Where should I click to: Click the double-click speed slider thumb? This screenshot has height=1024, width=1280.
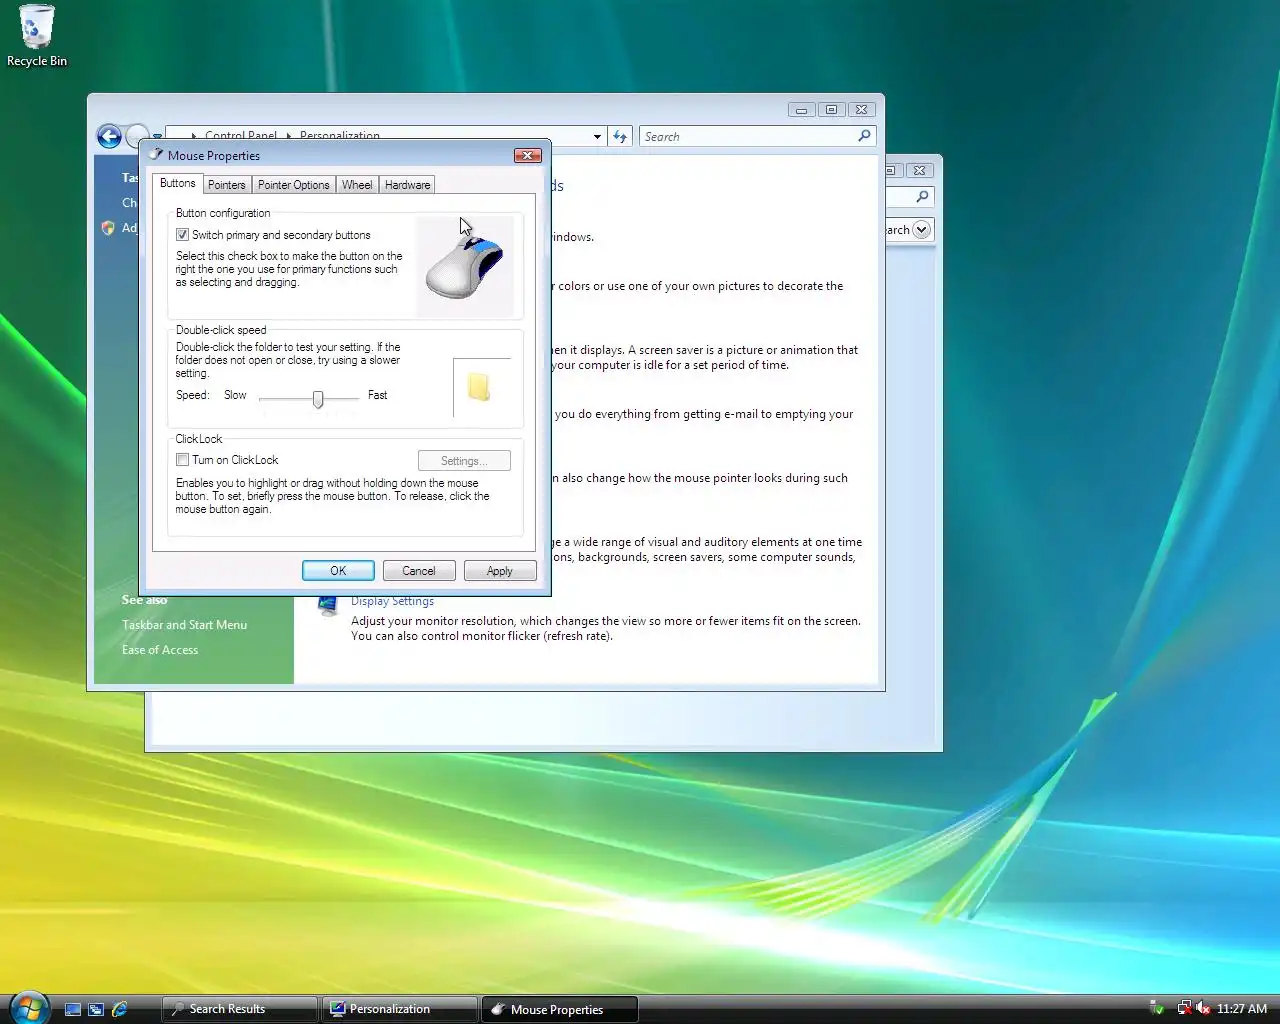click(x=318, y=399)
